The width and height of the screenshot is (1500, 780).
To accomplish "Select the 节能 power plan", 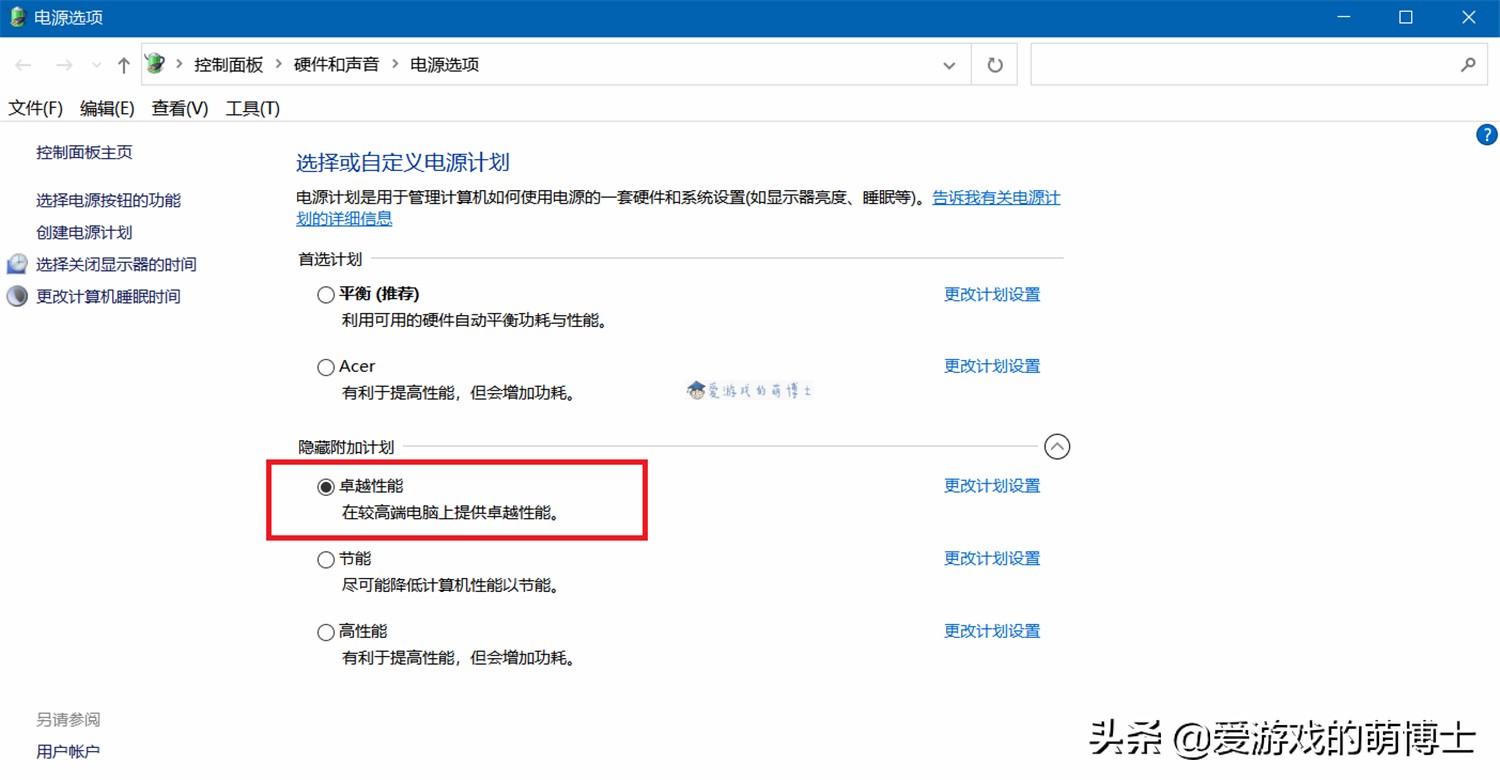I will [x=325, y=558].
